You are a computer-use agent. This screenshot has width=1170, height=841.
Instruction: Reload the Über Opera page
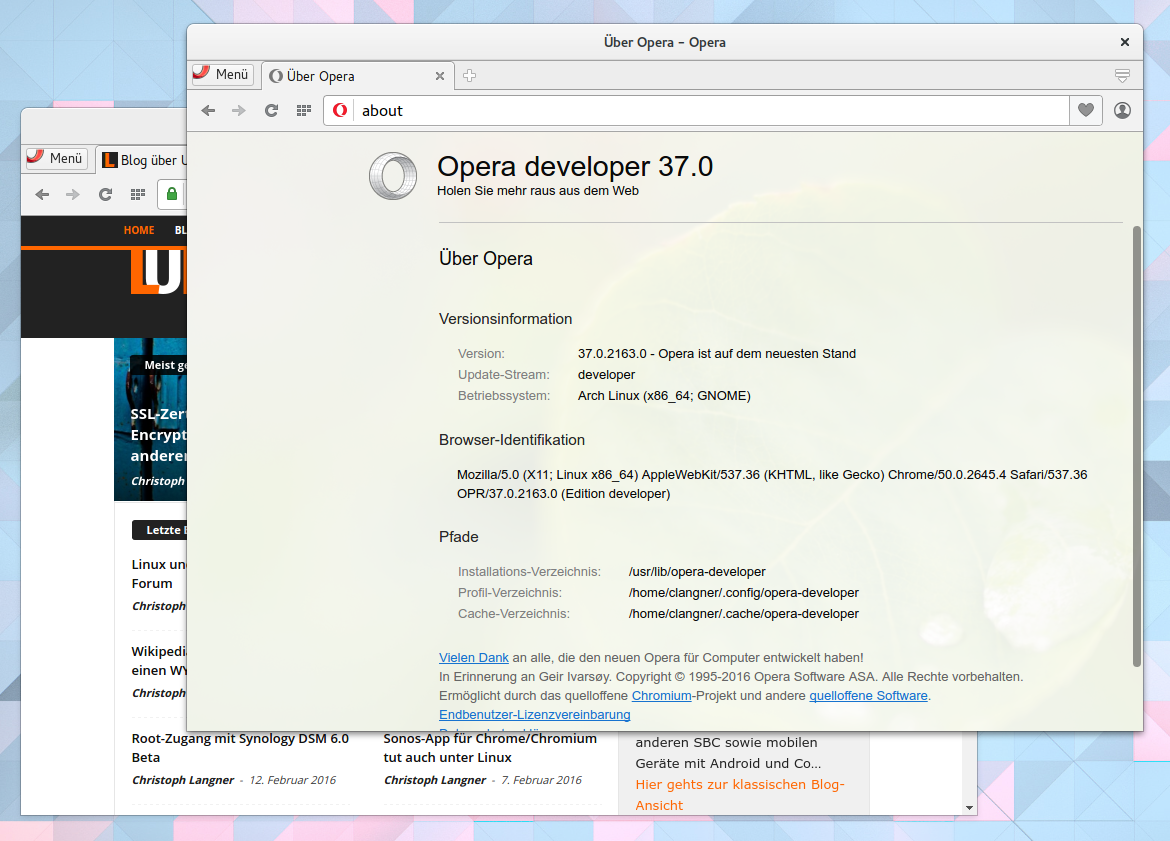coord(271,110)
